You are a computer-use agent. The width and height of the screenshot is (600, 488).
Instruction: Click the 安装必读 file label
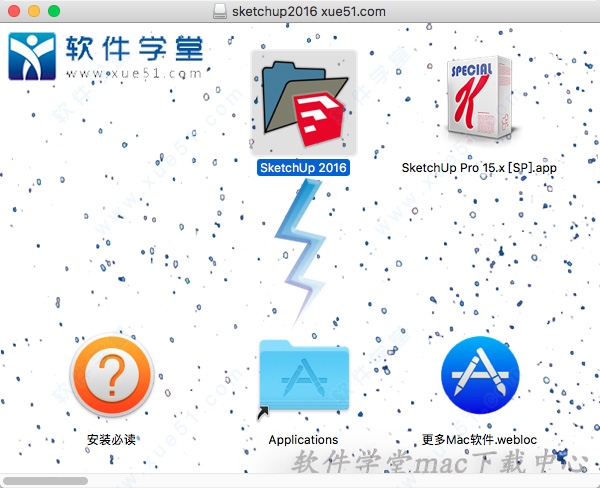point(111,439)
